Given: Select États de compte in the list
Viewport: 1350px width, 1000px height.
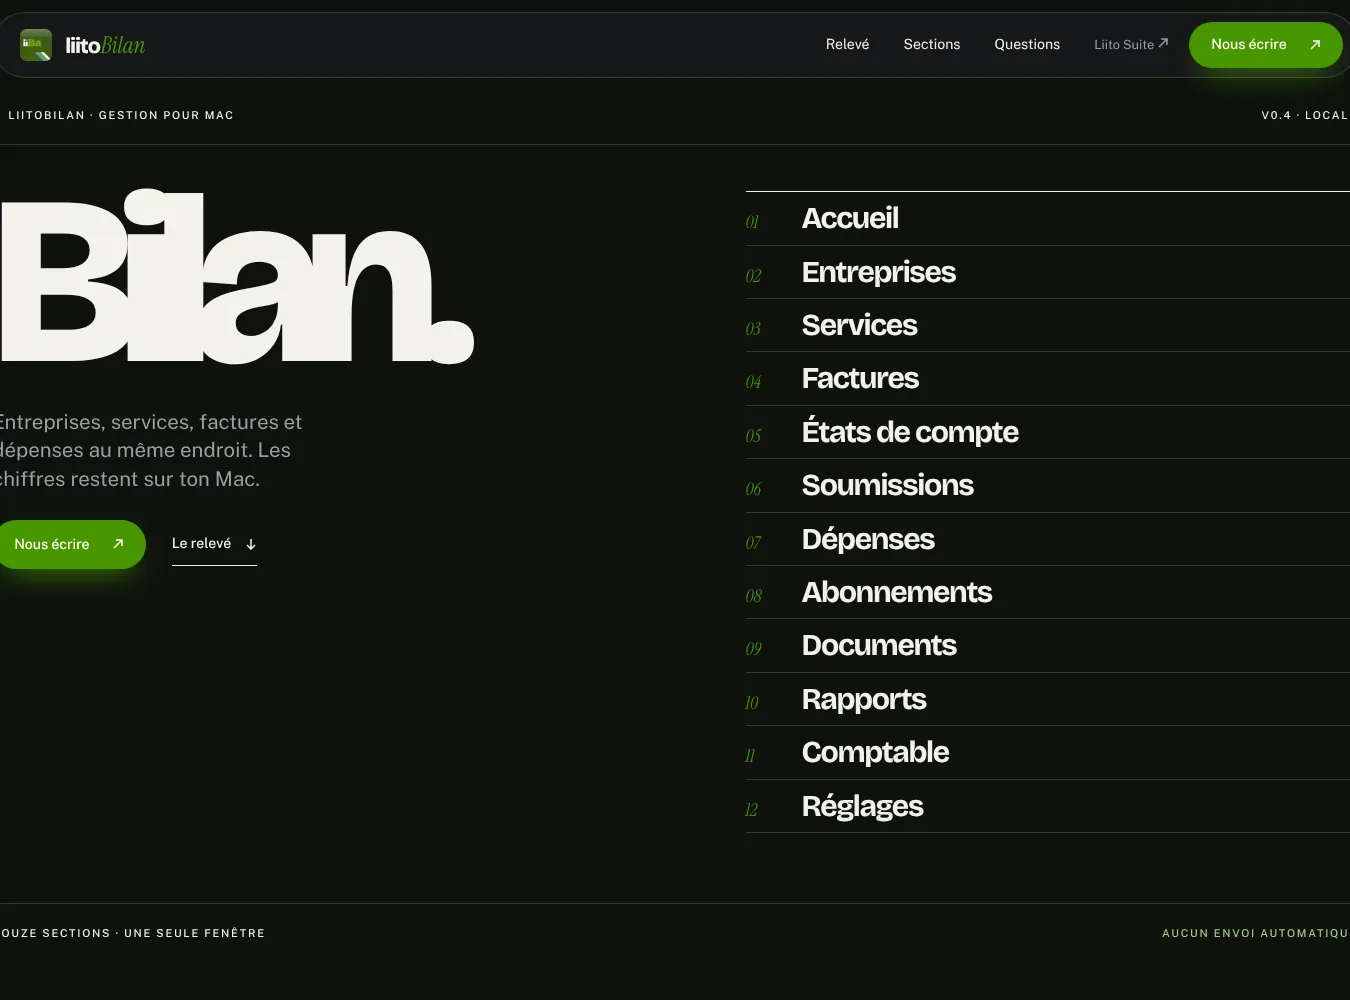Looking at the screenshot, I should click(x=1048, y=432).
